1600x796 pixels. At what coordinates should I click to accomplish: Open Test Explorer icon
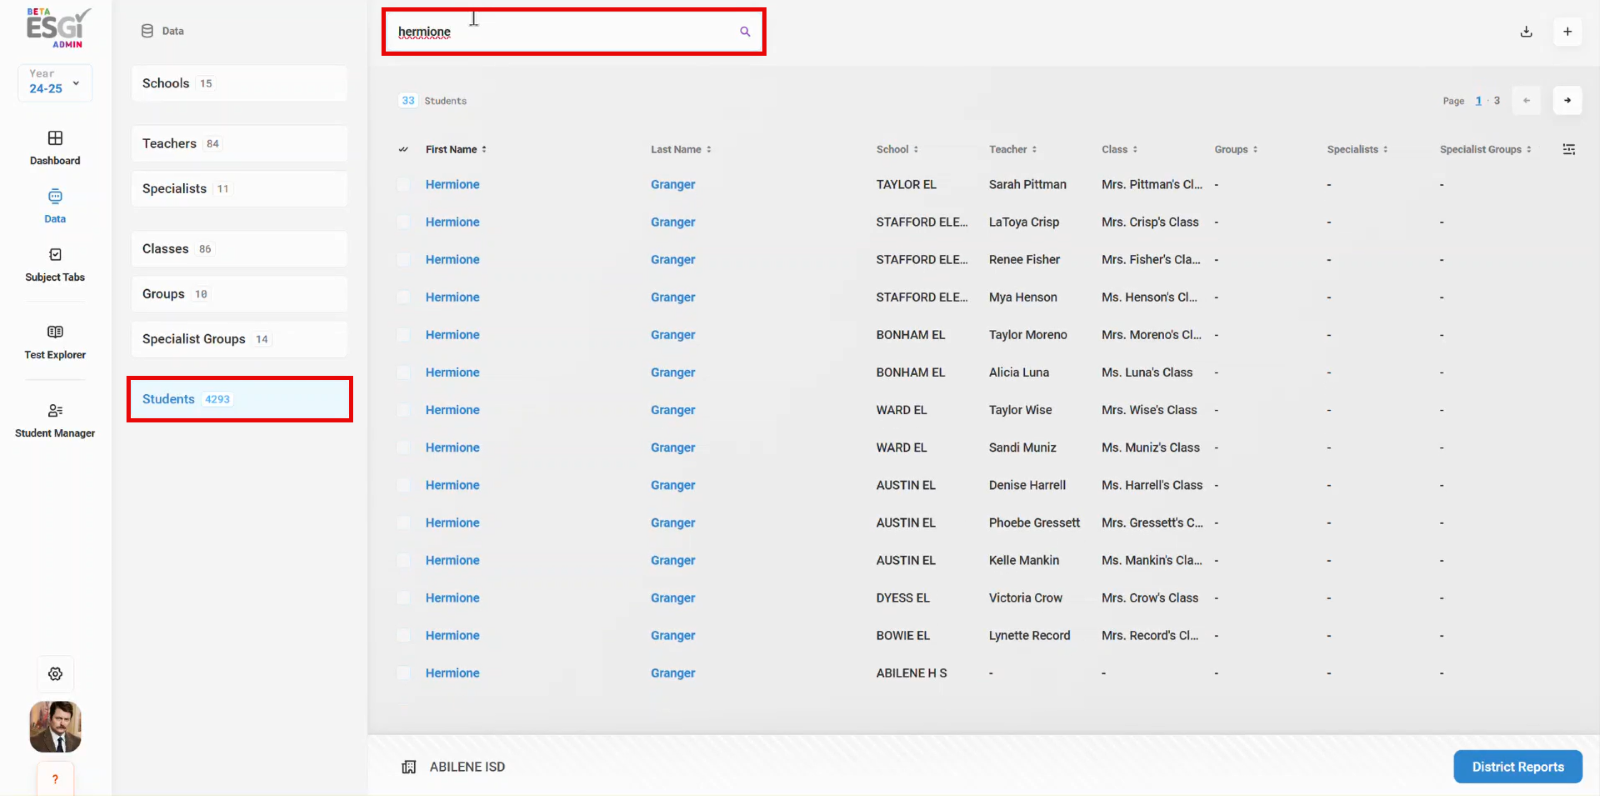(x=55, y=332)
